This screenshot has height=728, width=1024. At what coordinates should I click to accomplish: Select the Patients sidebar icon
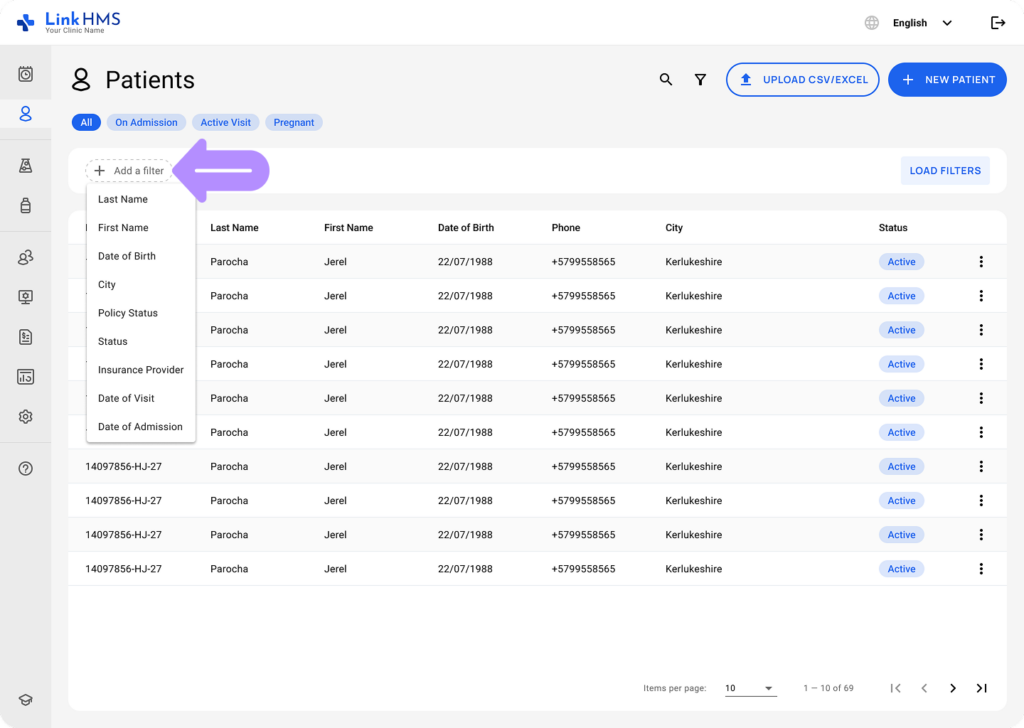click(26, 113)
